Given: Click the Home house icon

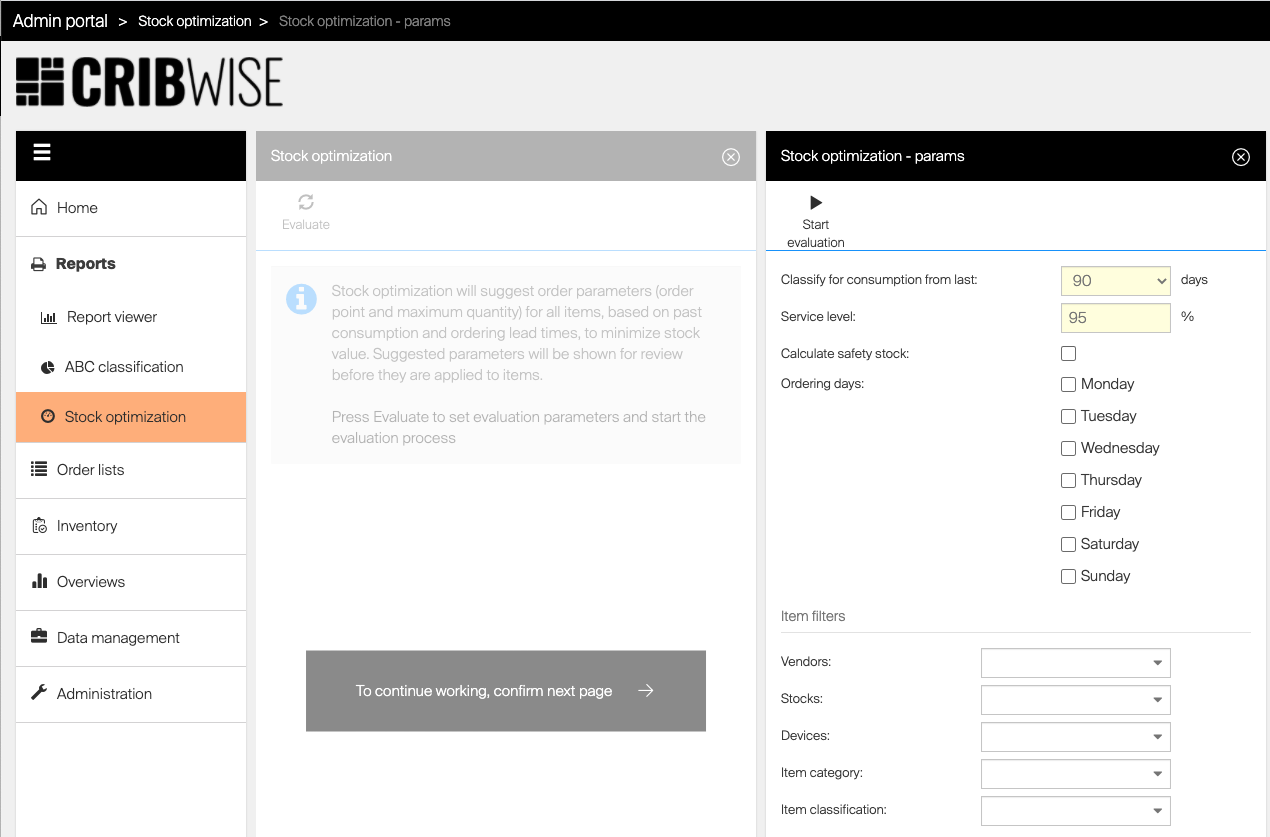Looking at the screenshot, I should click(x=39, y=208).
